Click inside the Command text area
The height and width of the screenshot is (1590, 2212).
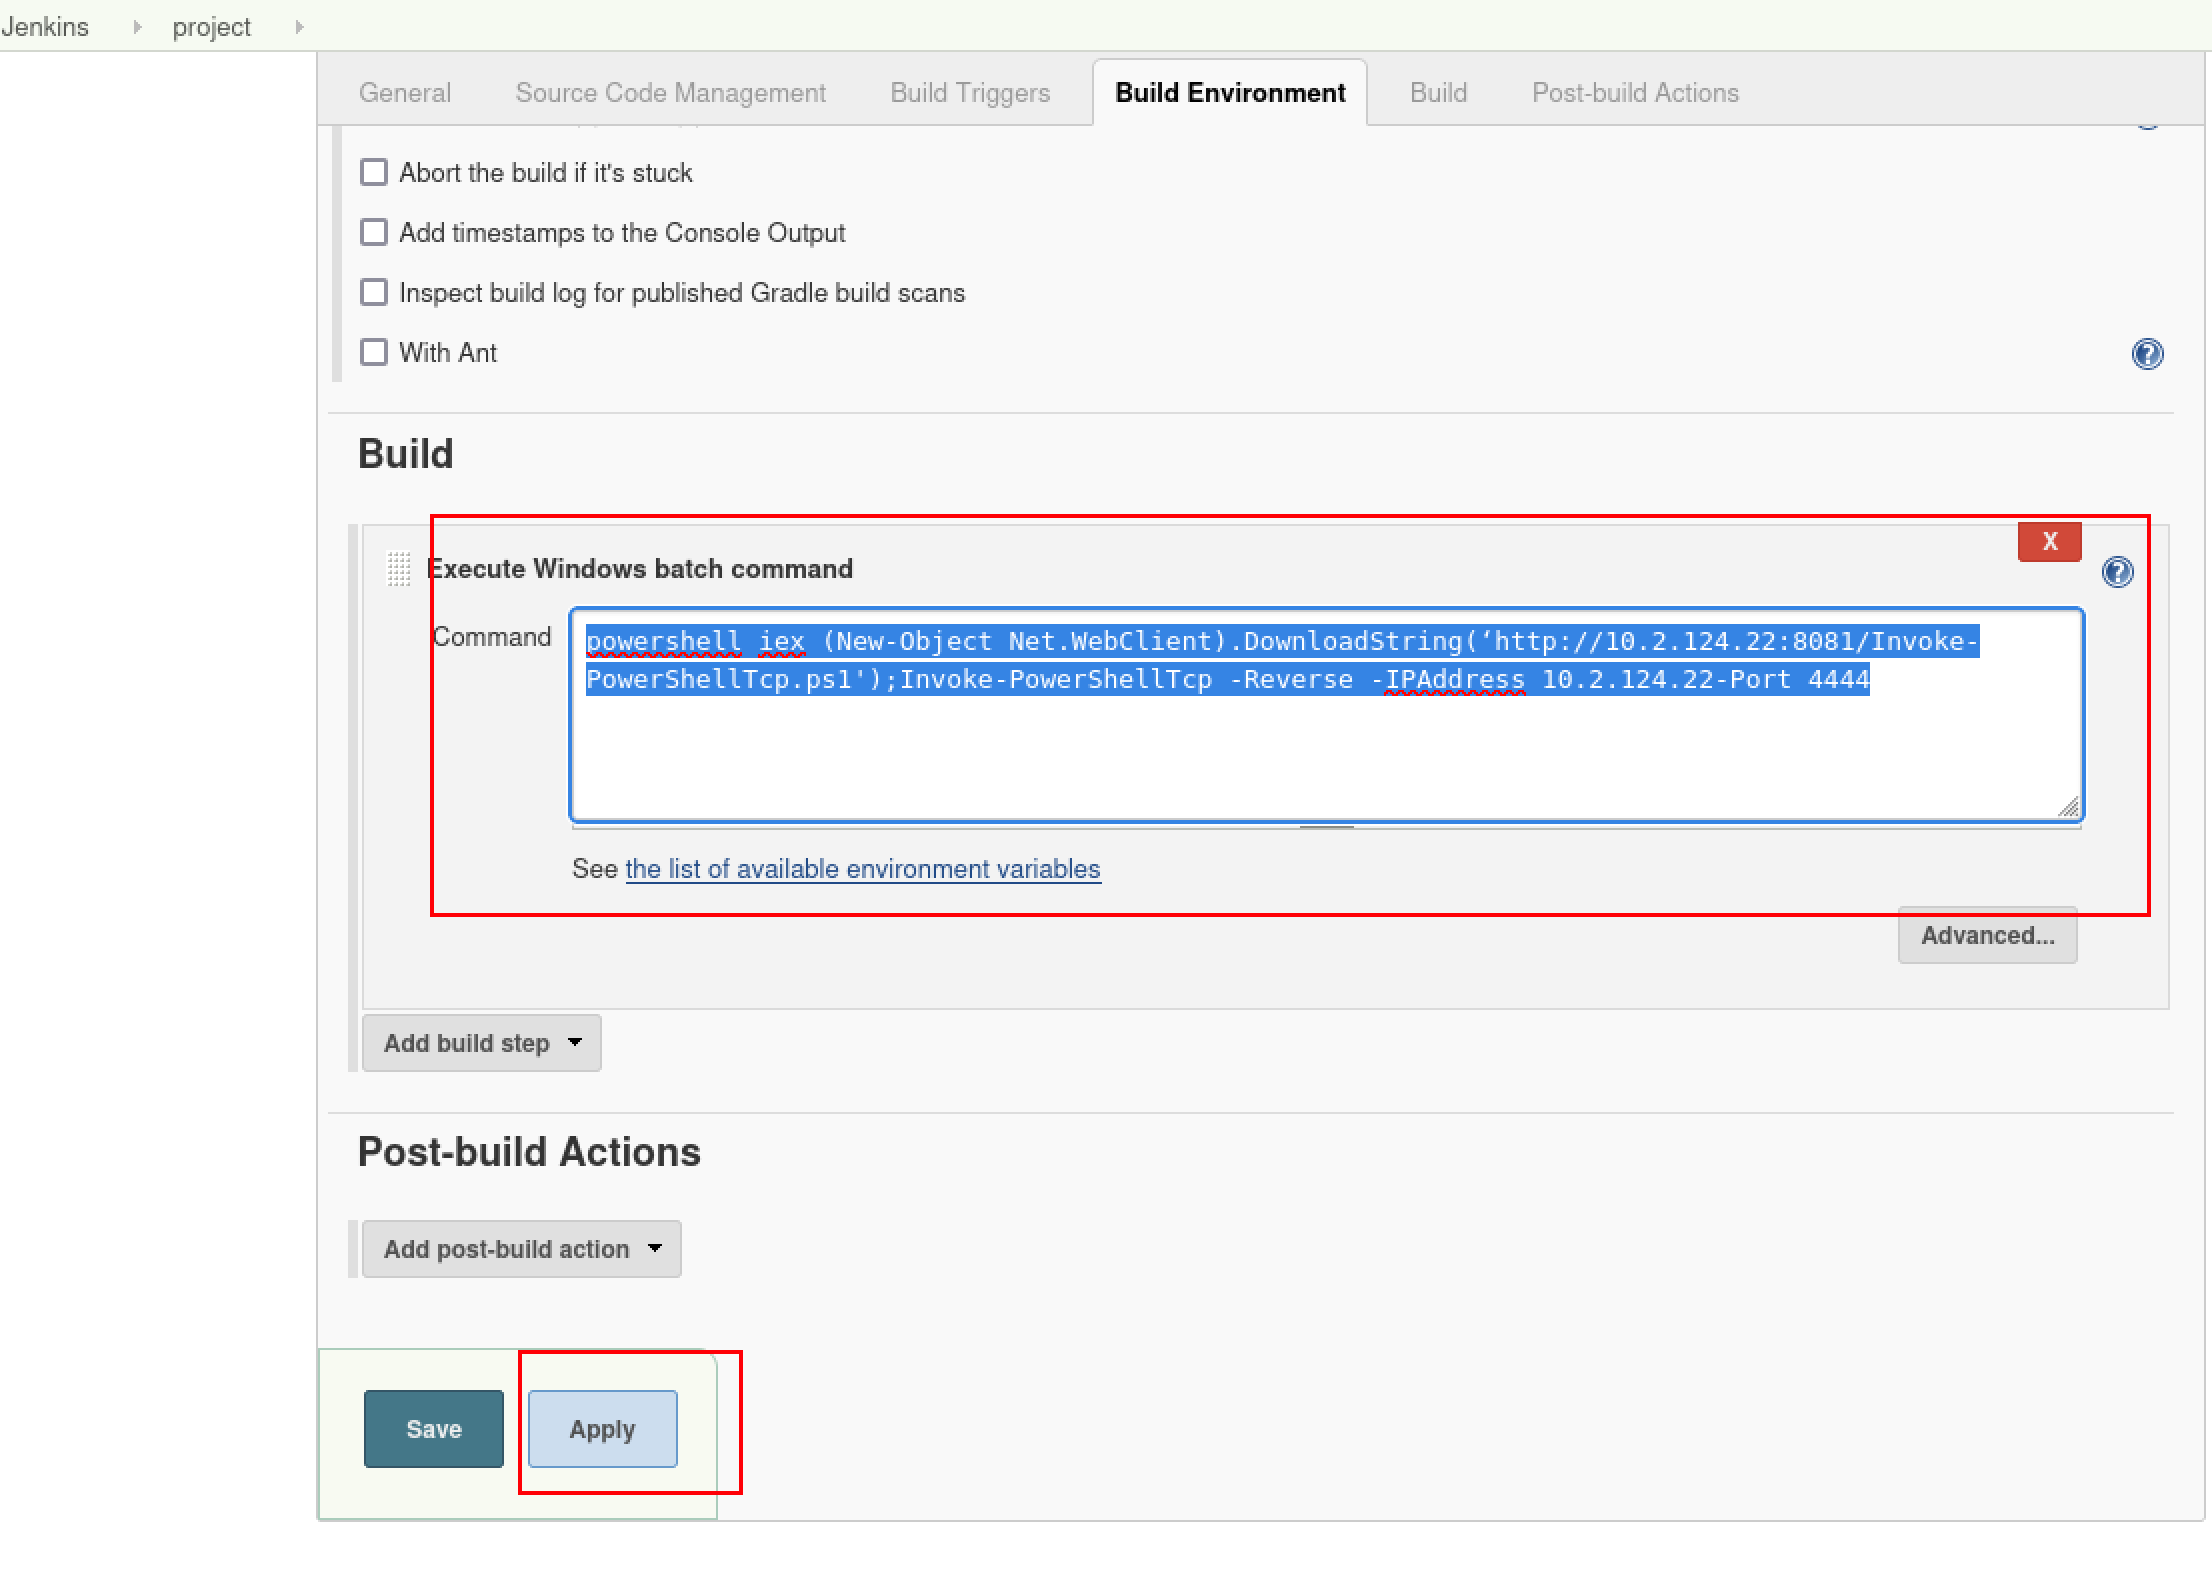click(1326, 750)
